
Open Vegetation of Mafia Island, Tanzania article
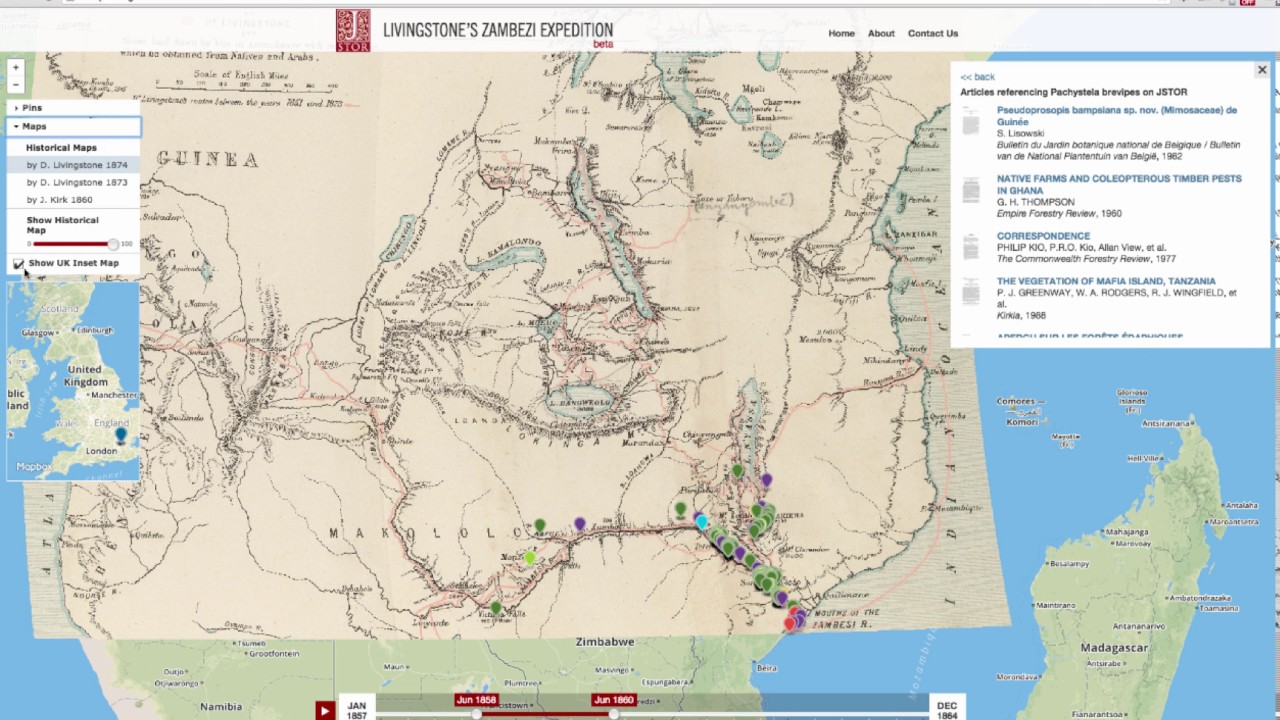pyautogui.click(x=1106, y=281)
